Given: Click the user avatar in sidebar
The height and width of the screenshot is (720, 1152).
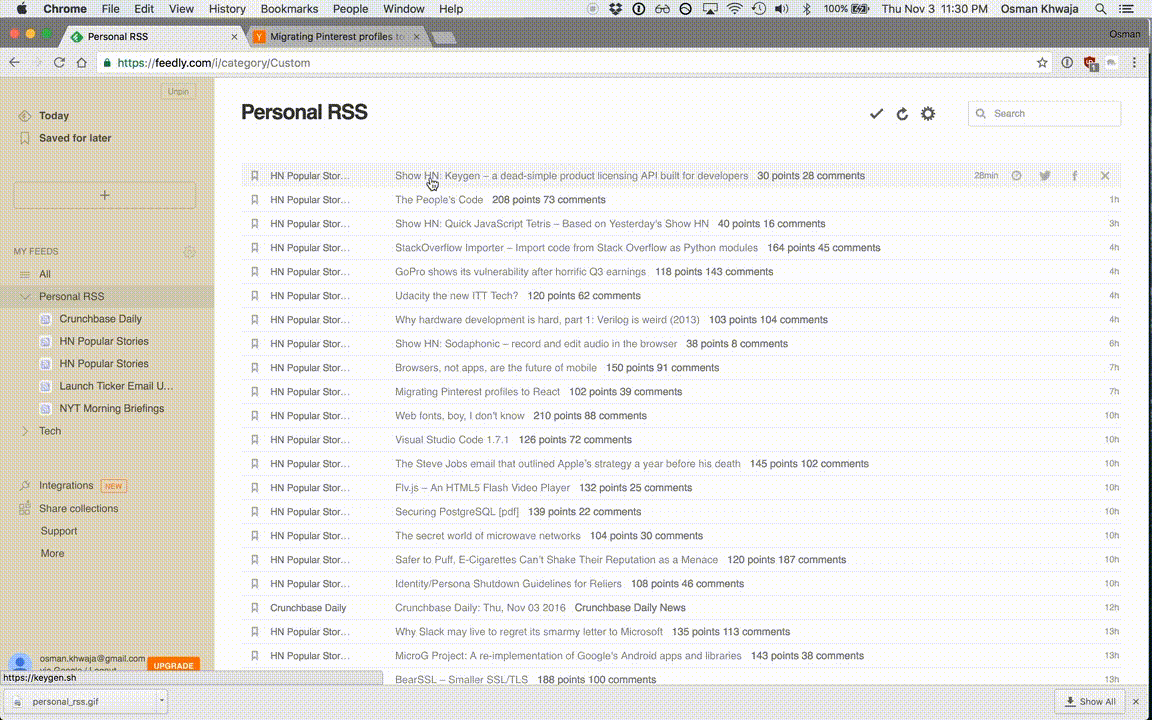Looking at the screenshot, I should (x=20, y=663).
